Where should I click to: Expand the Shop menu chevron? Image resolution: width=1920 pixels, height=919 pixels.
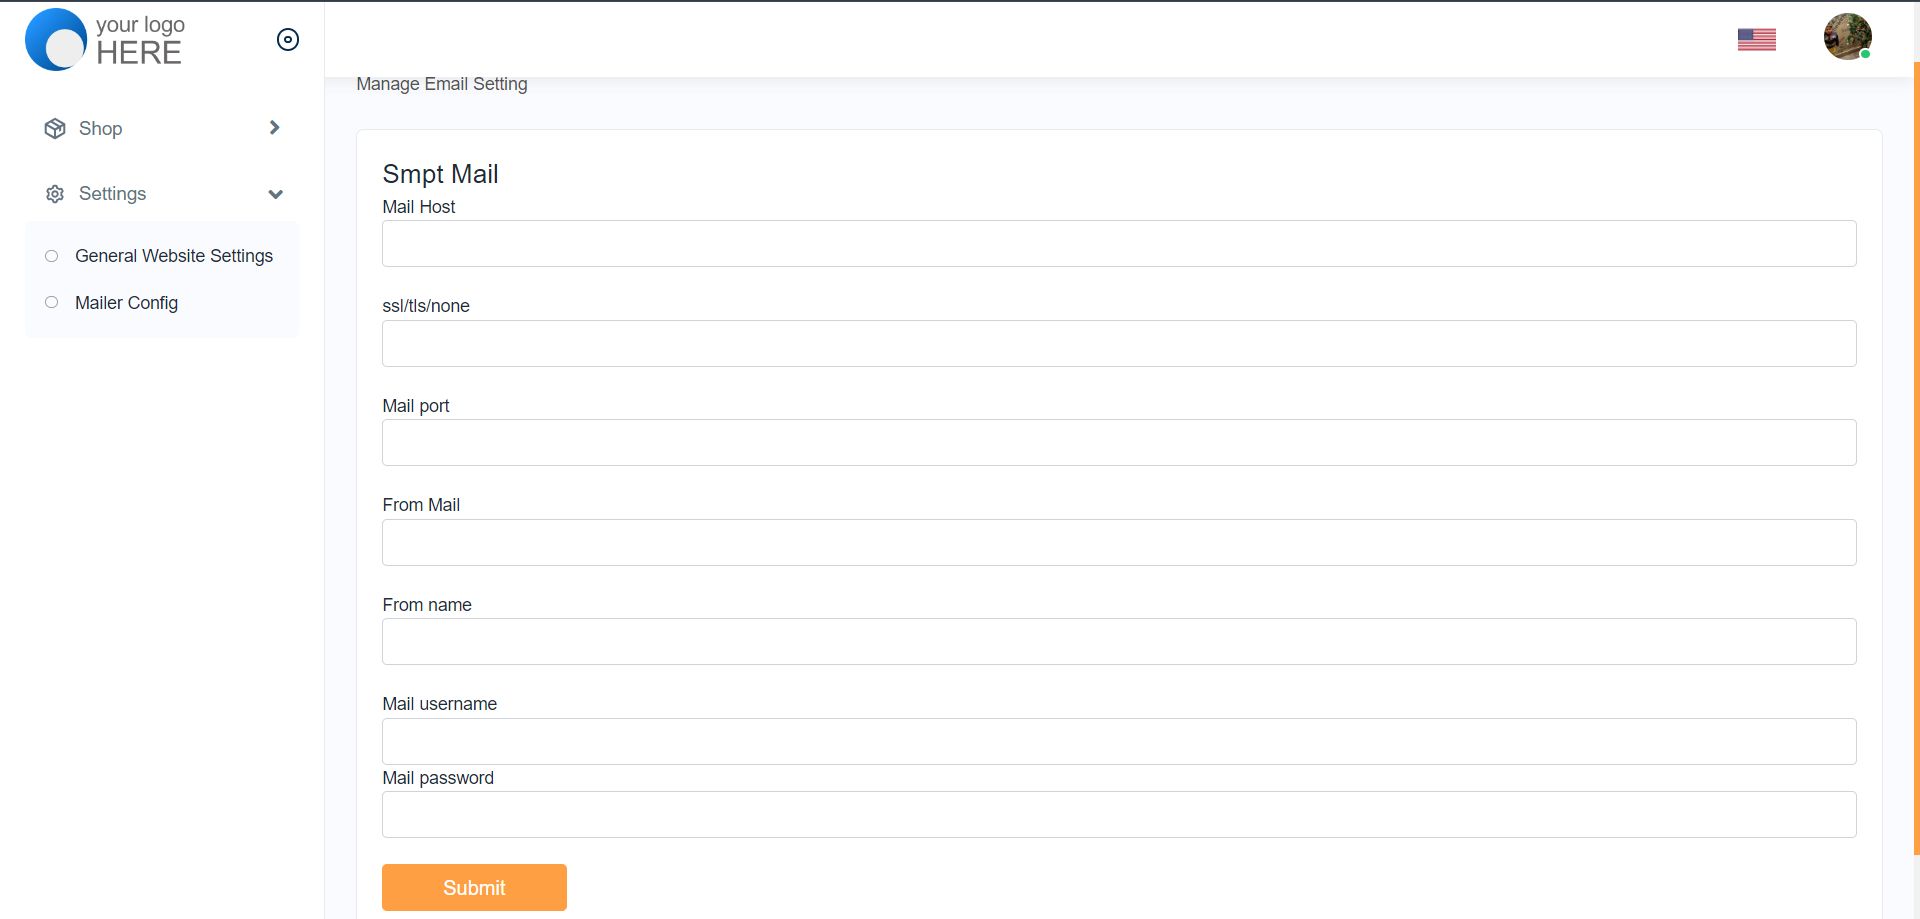click(x=274, y=128)
